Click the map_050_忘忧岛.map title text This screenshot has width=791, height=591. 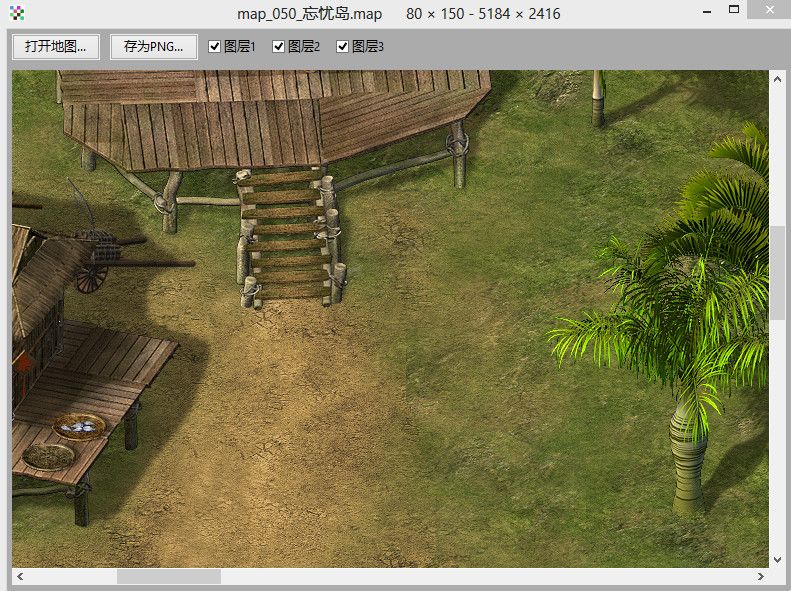tap(309, 14)
